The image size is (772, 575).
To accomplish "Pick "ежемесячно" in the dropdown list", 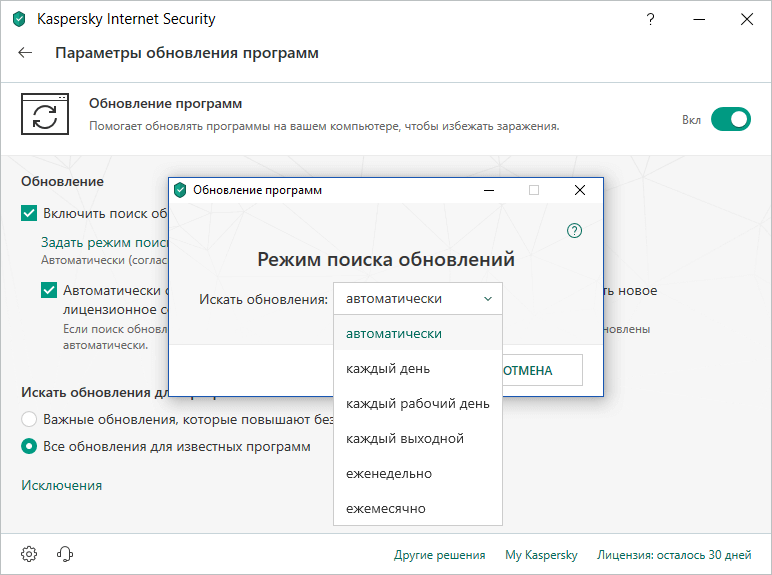I will [386, 508].
